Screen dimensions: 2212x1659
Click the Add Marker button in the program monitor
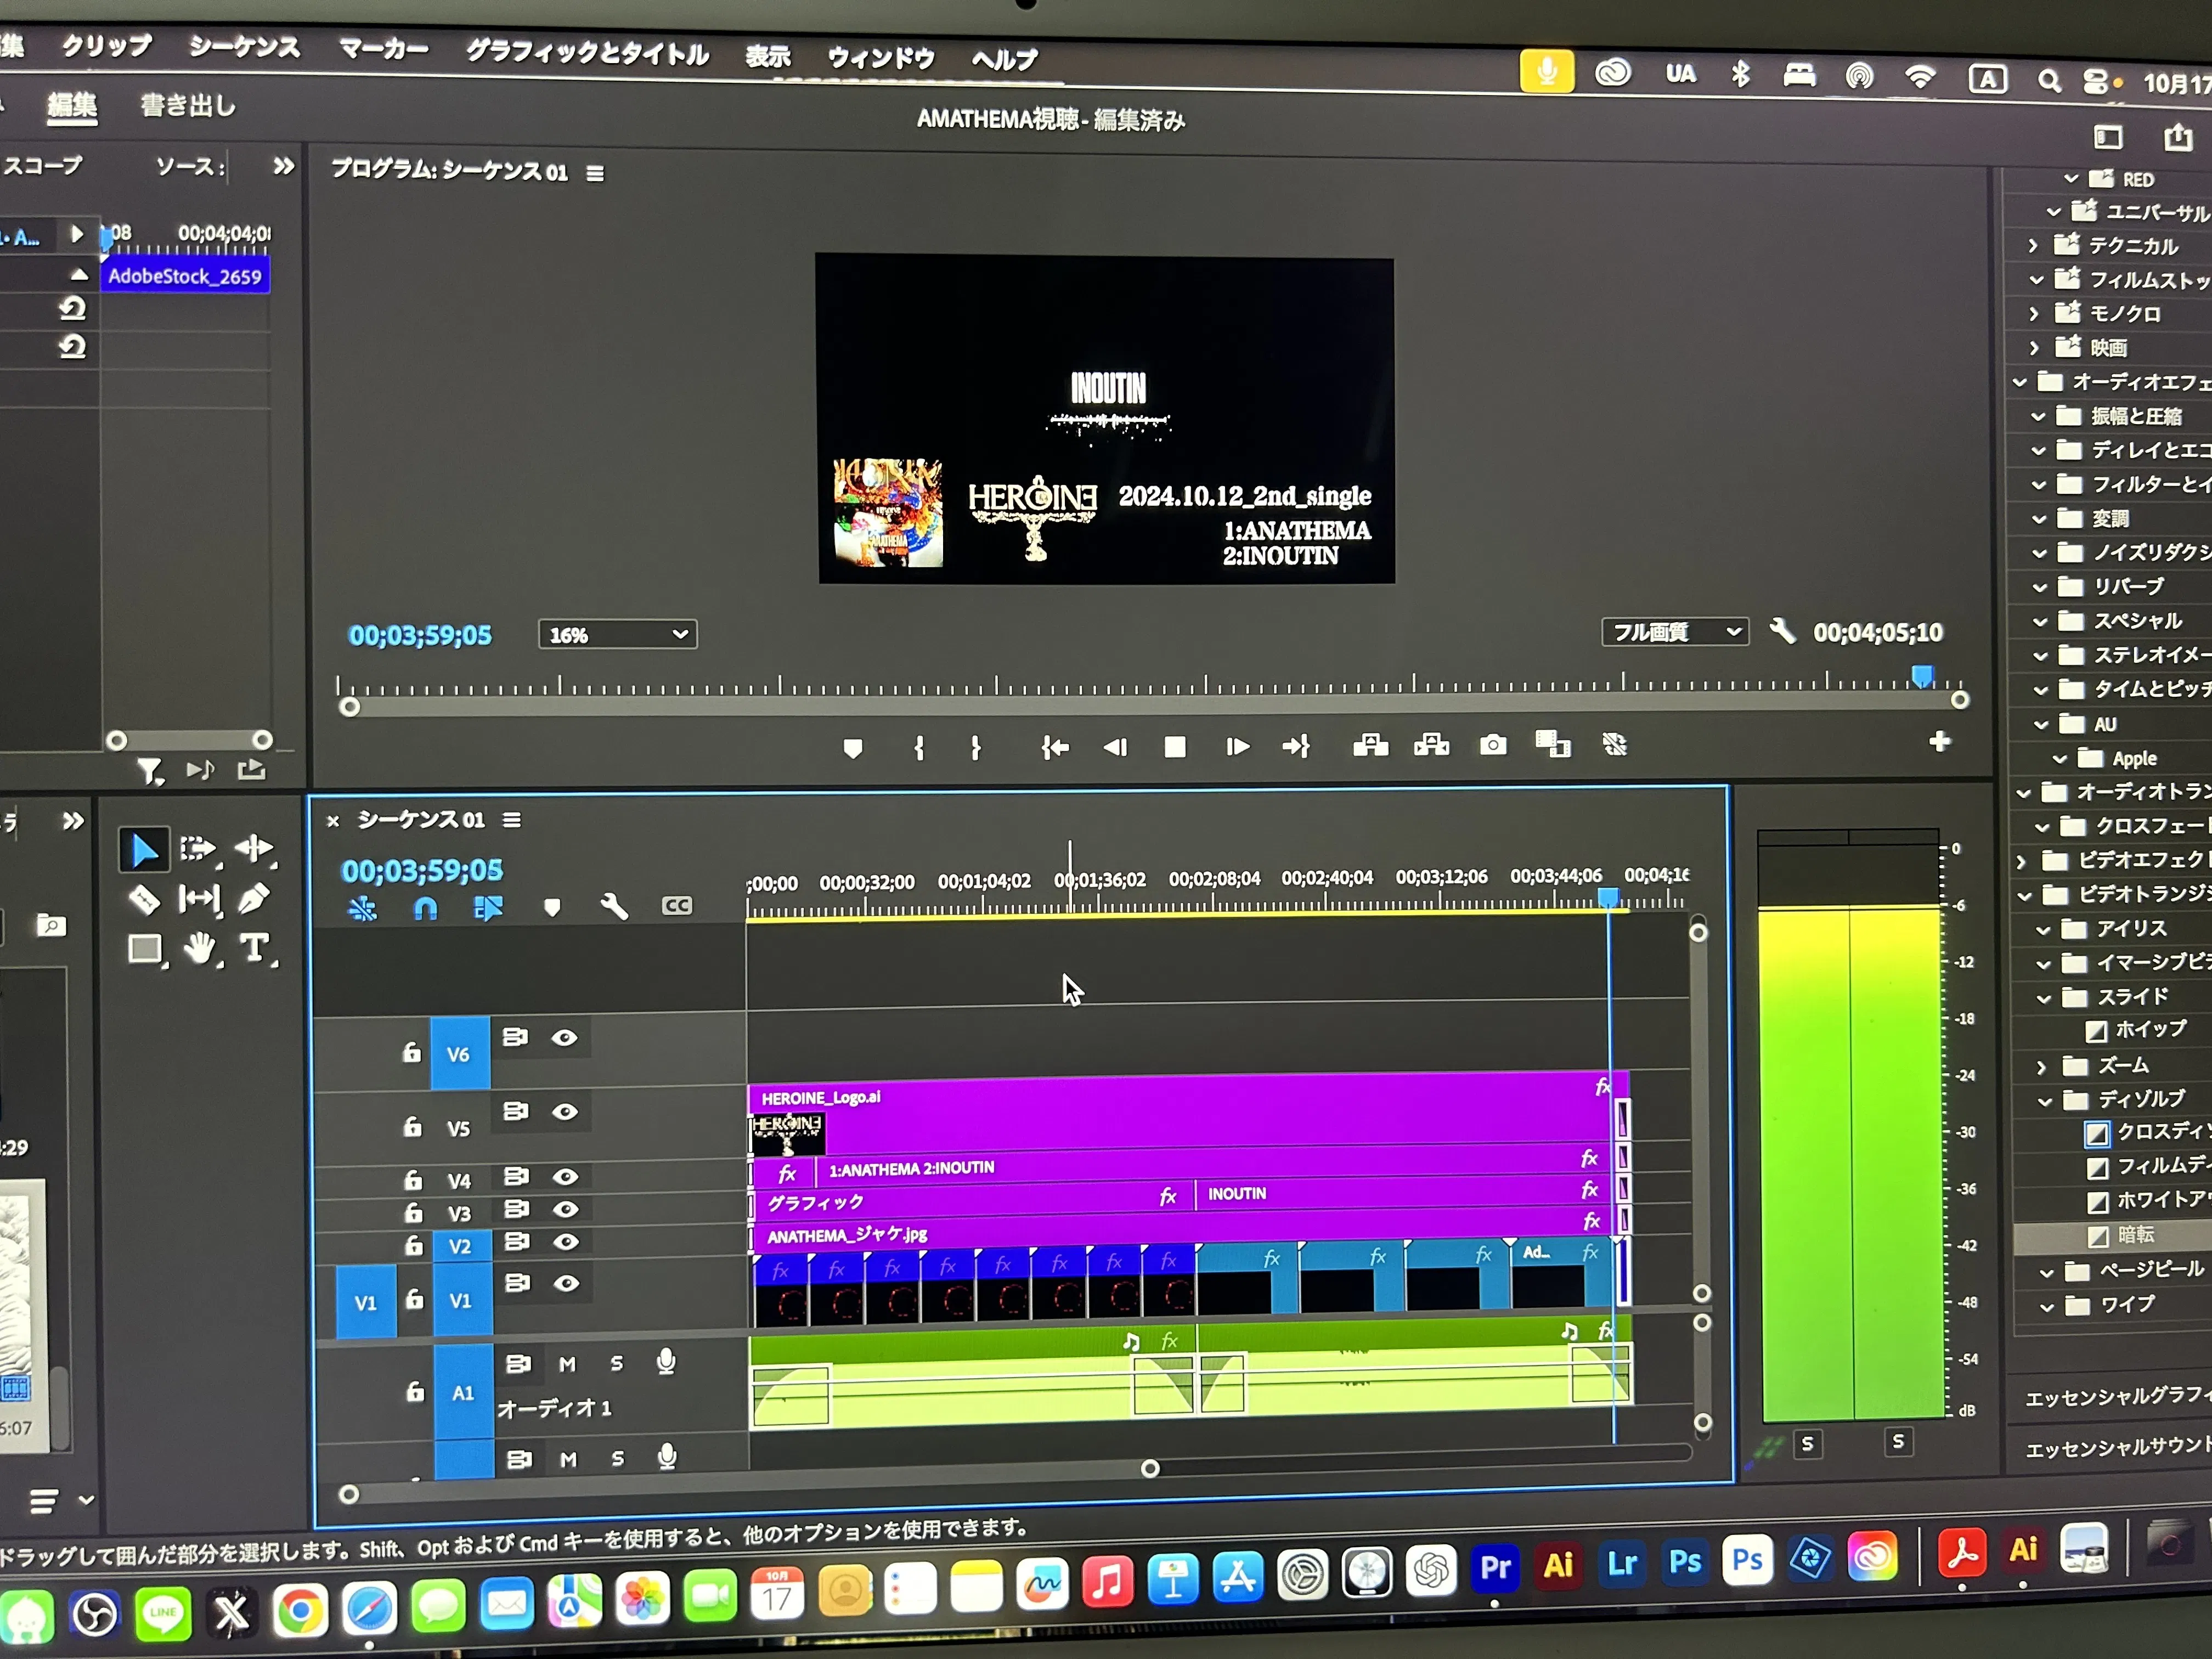(x=852, y=748)
